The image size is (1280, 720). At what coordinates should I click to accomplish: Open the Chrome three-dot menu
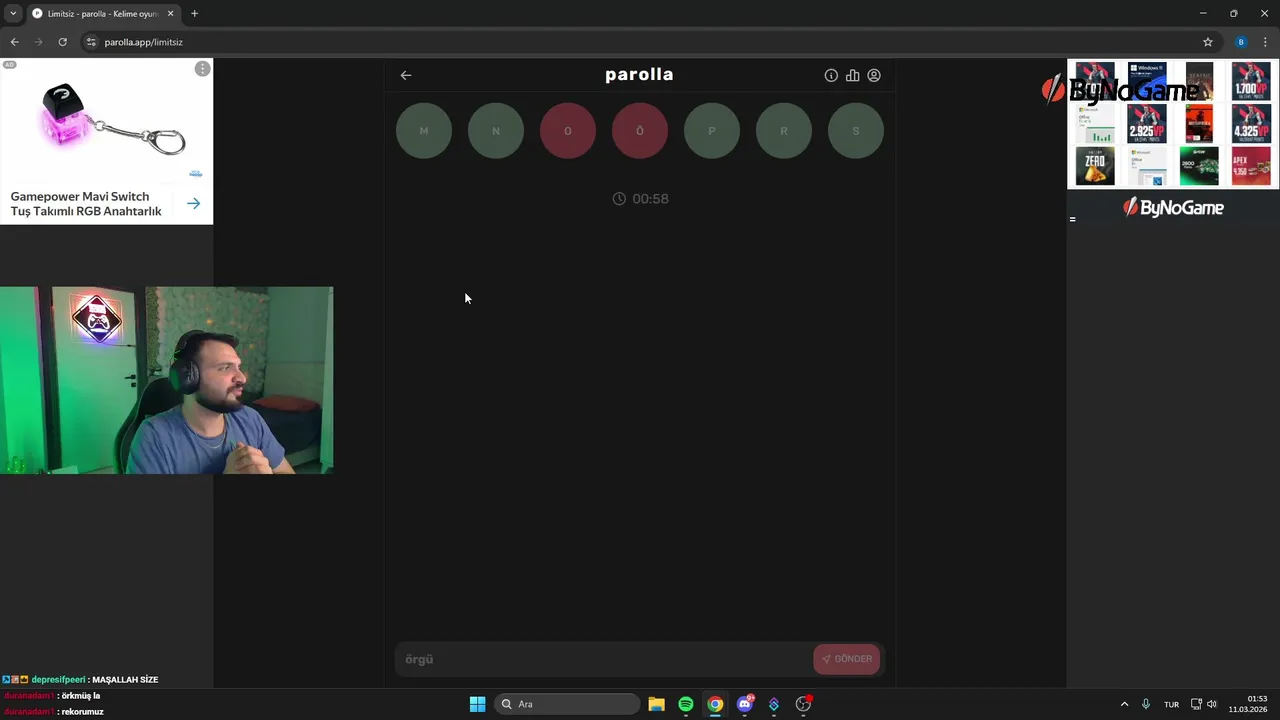1265,42
